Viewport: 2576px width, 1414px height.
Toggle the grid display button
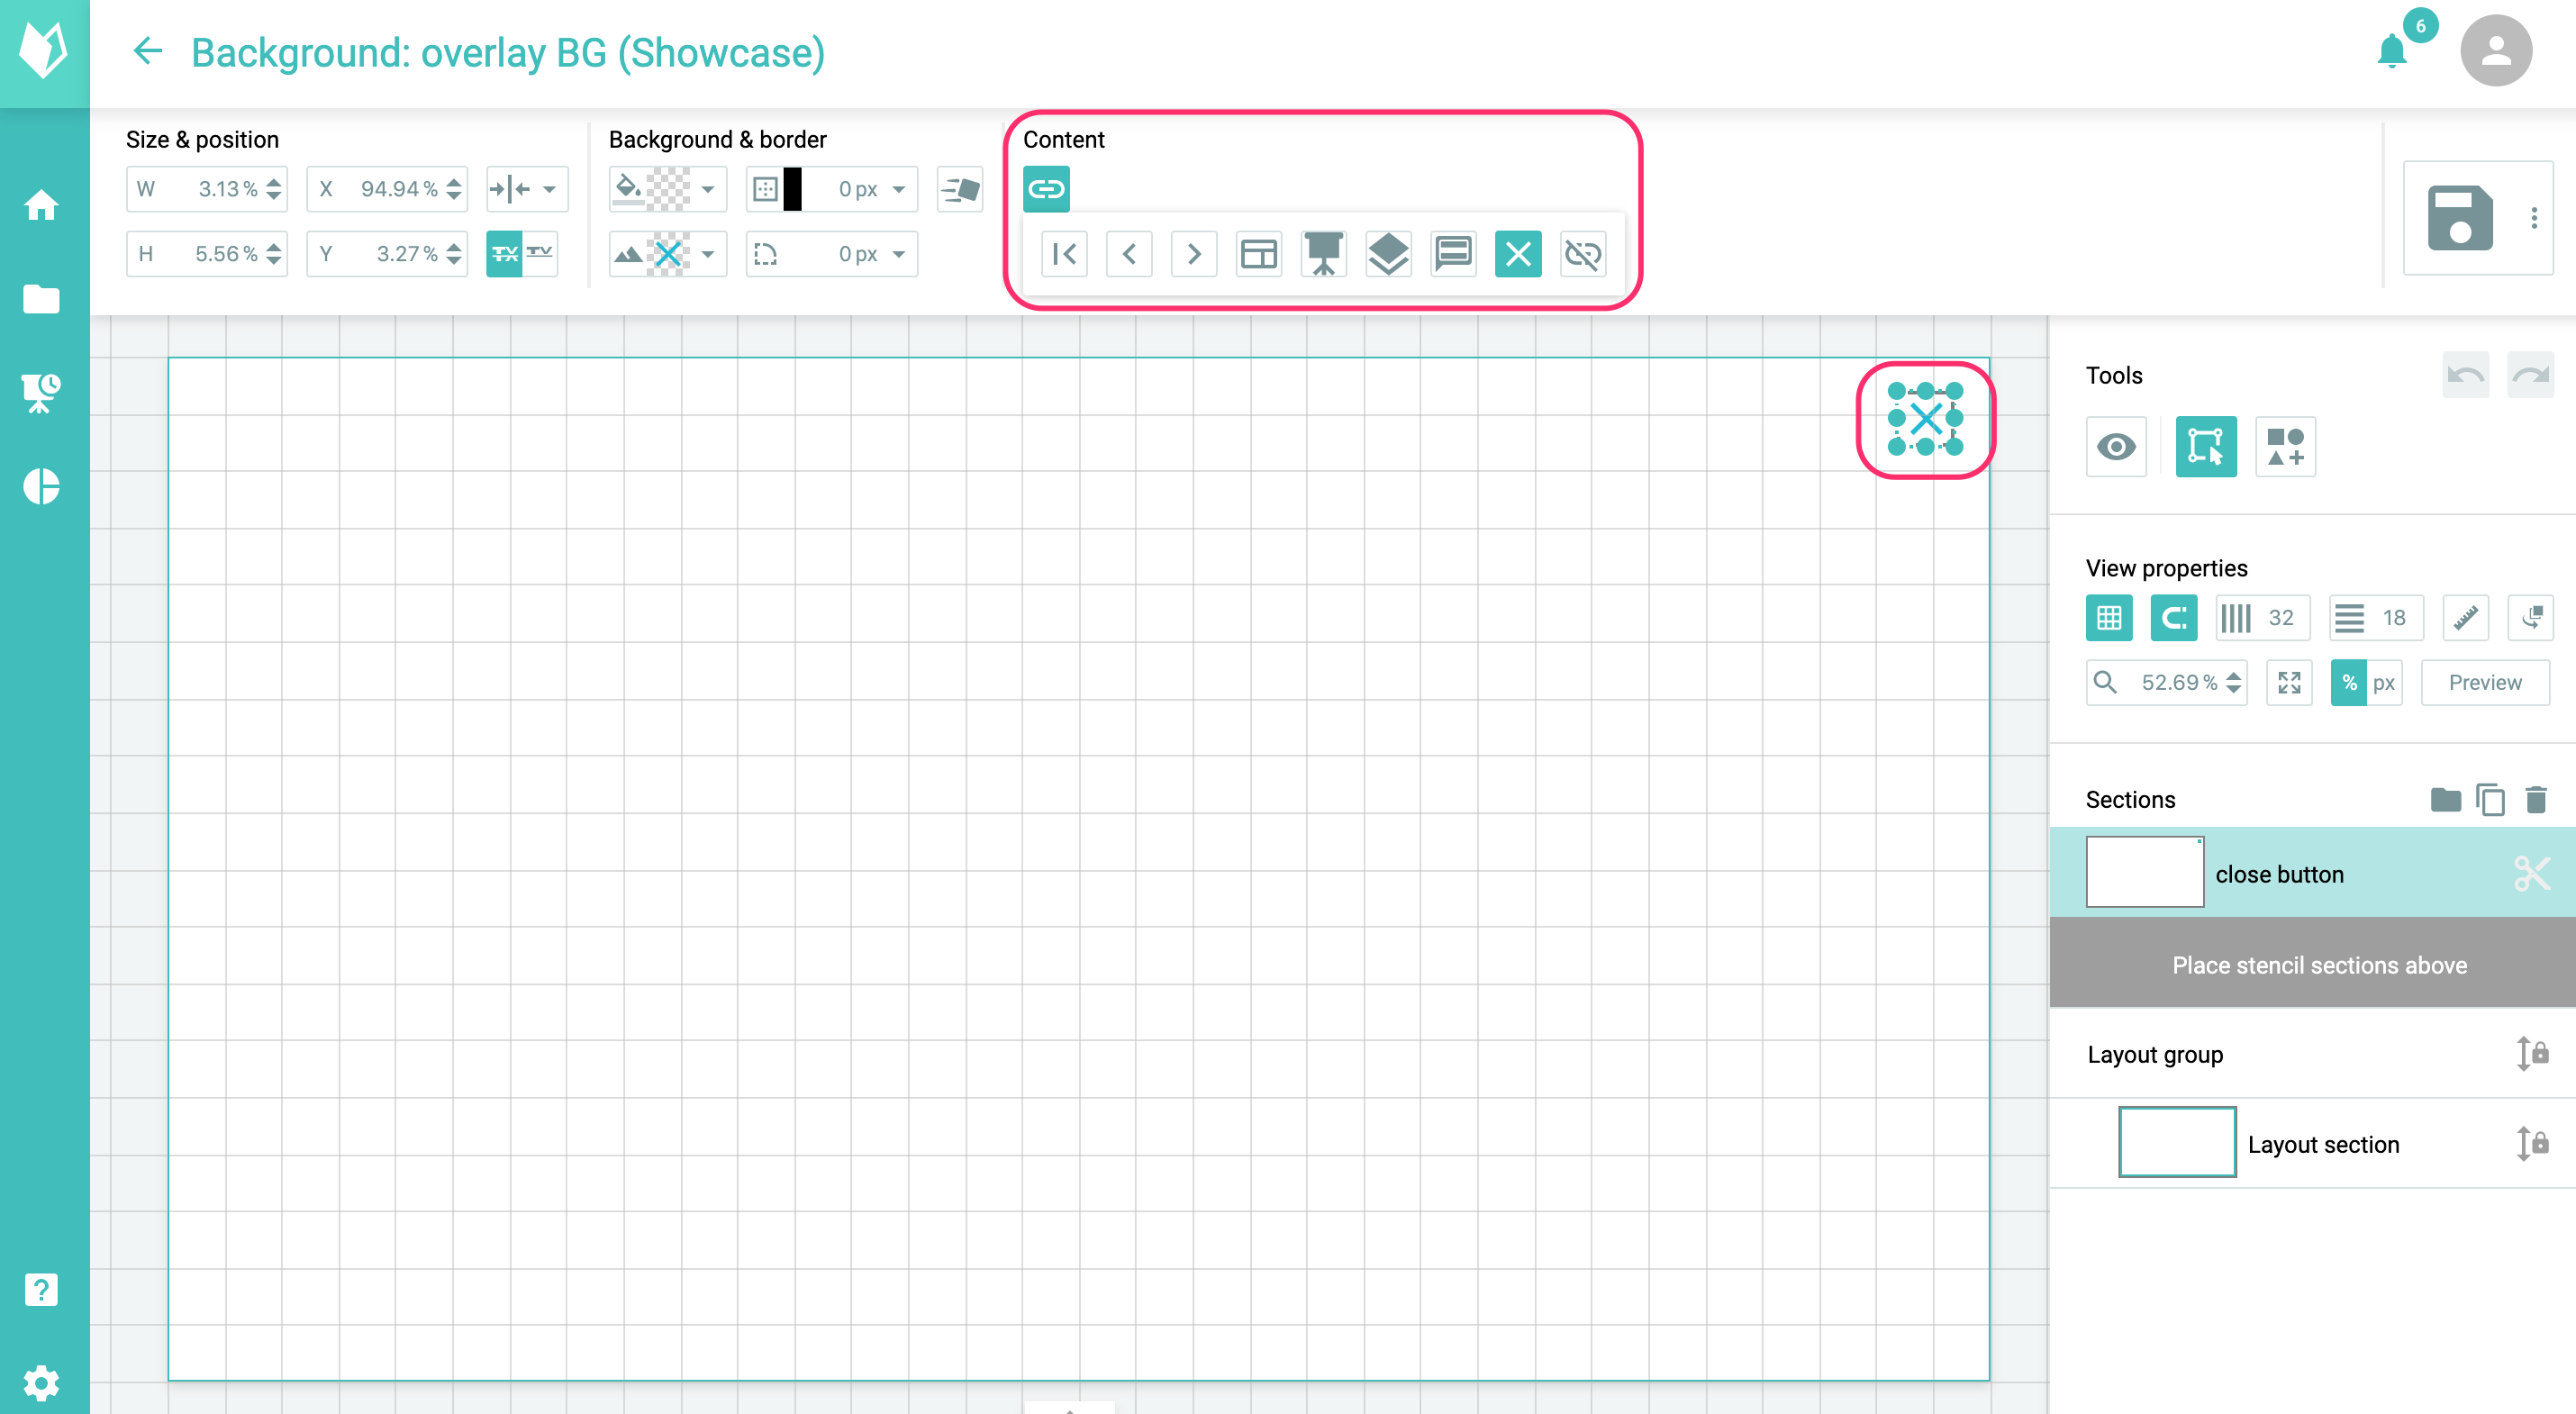point(2109,617)
